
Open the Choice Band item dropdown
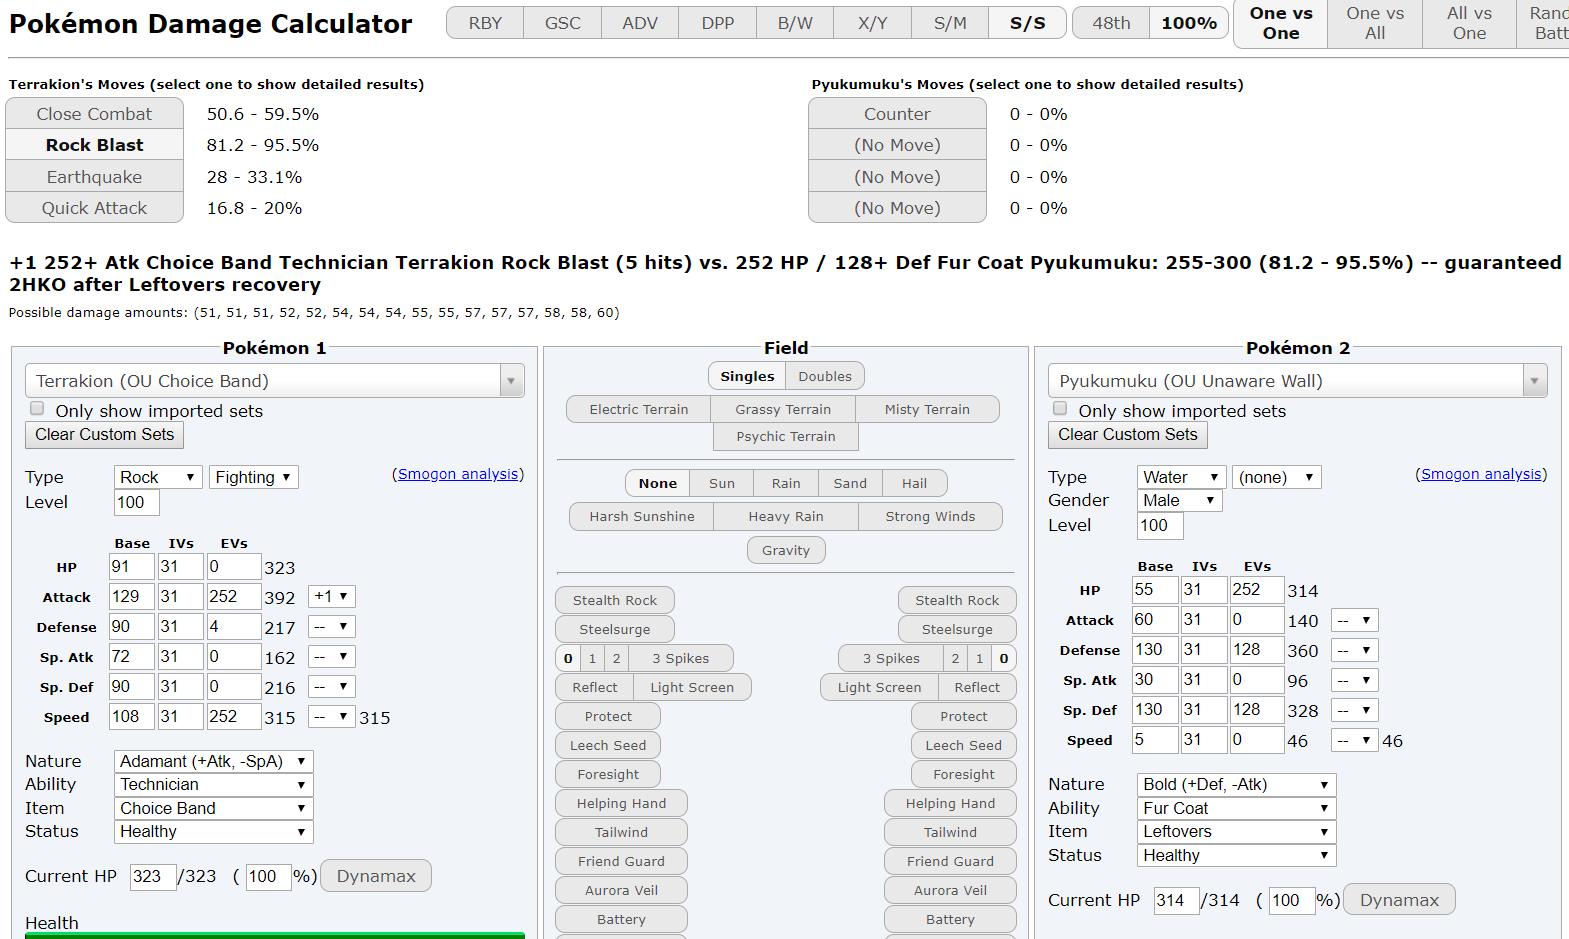[213, 808]
